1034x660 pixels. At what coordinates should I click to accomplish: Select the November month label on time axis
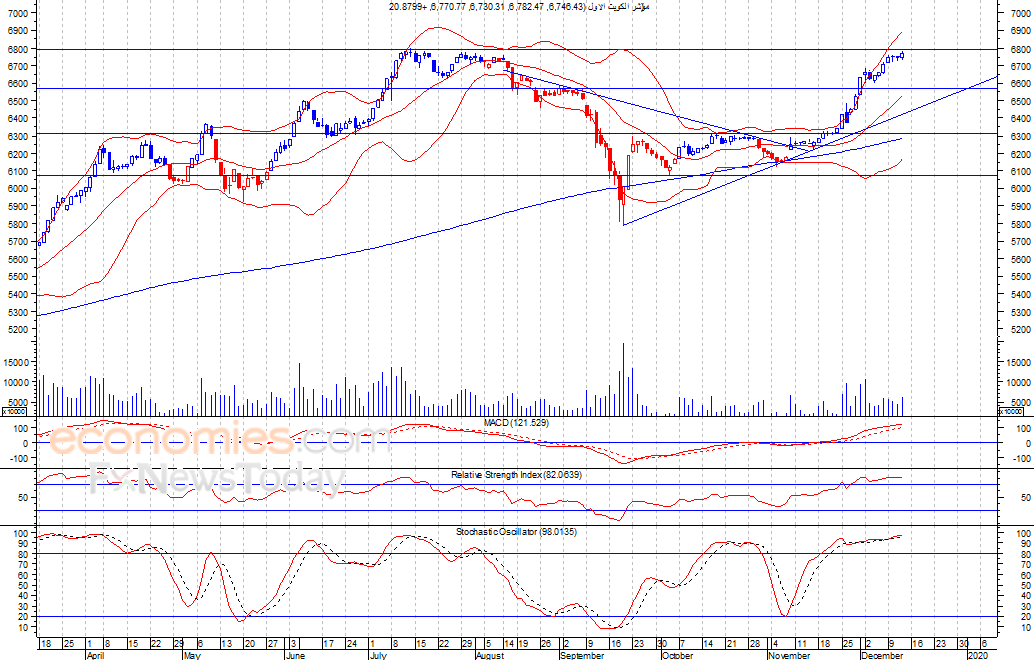pyautogui.click(x=789, y=655)
